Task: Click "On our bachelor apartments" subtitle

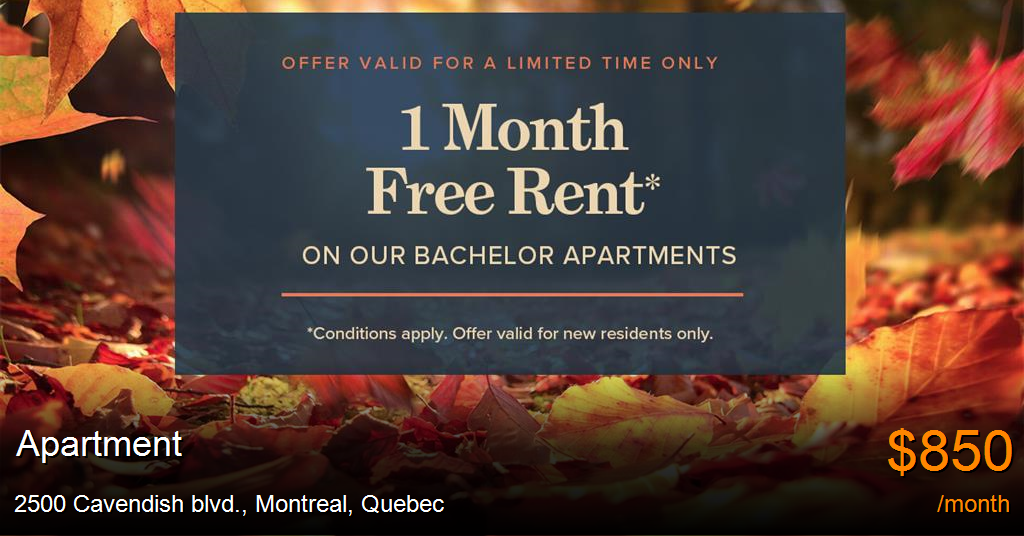Action: pyautogui.click(x=519, y=255)
